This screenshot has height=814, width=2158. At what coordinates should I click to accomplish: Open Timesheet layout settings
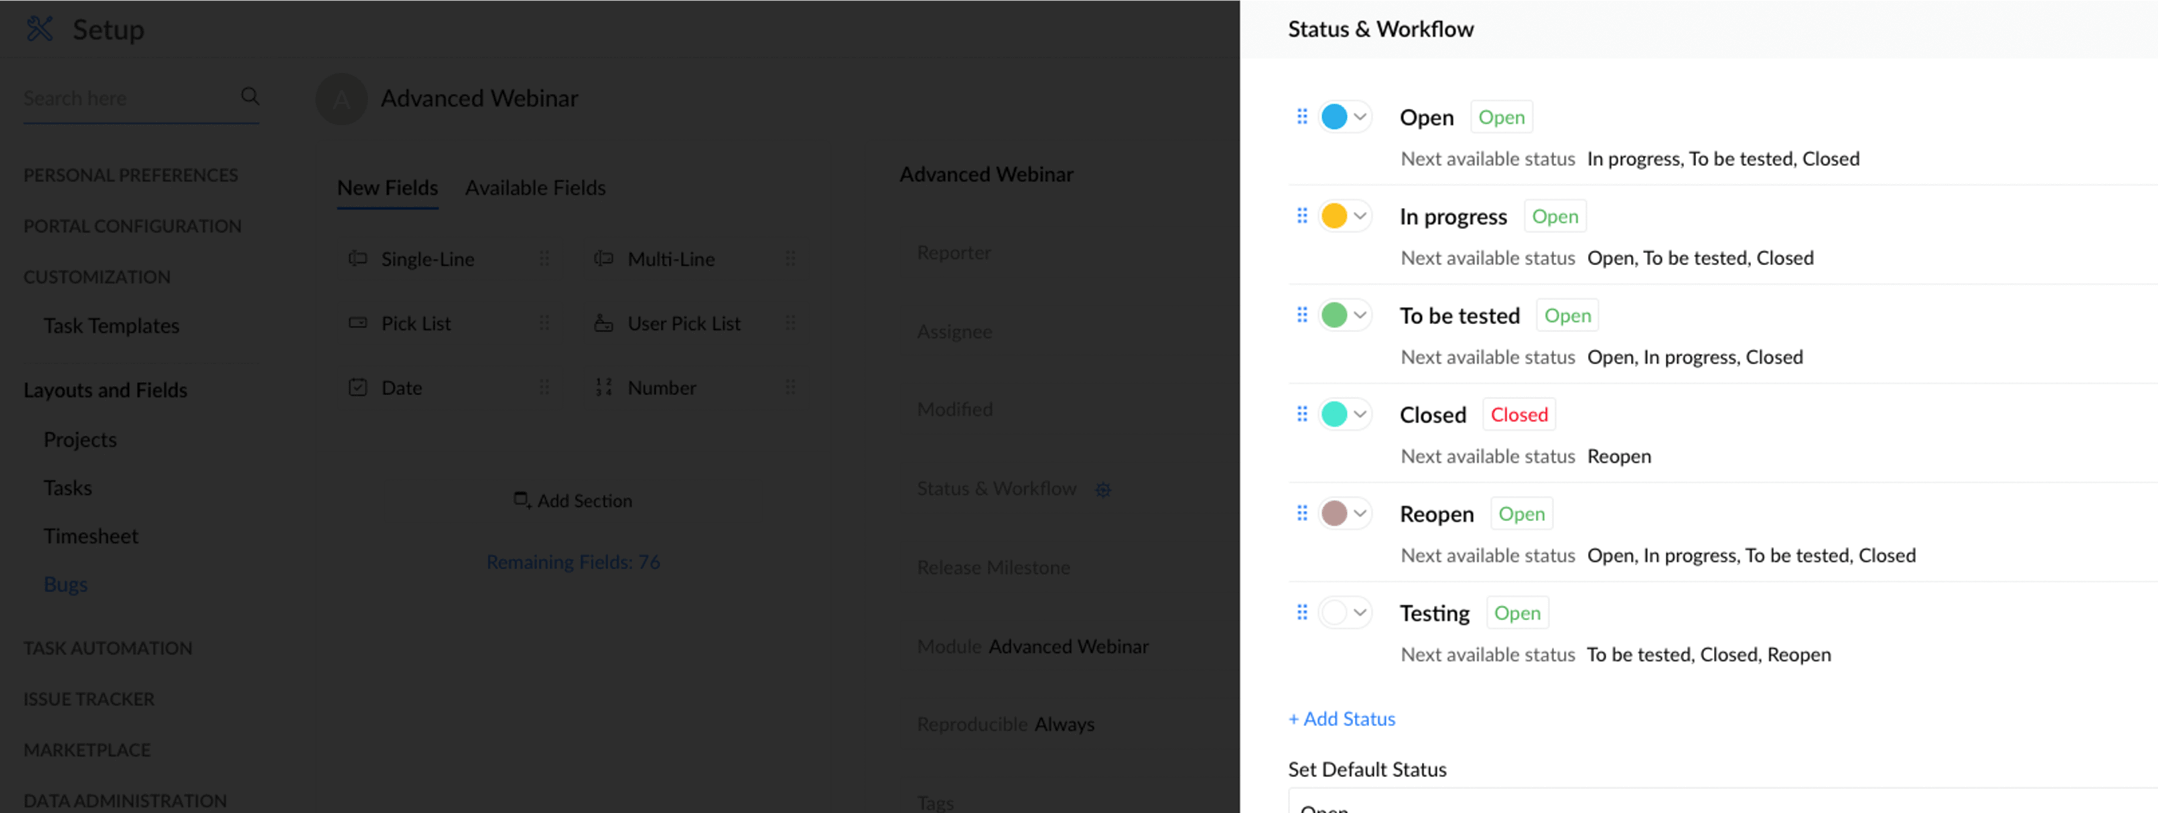(91, 535)
